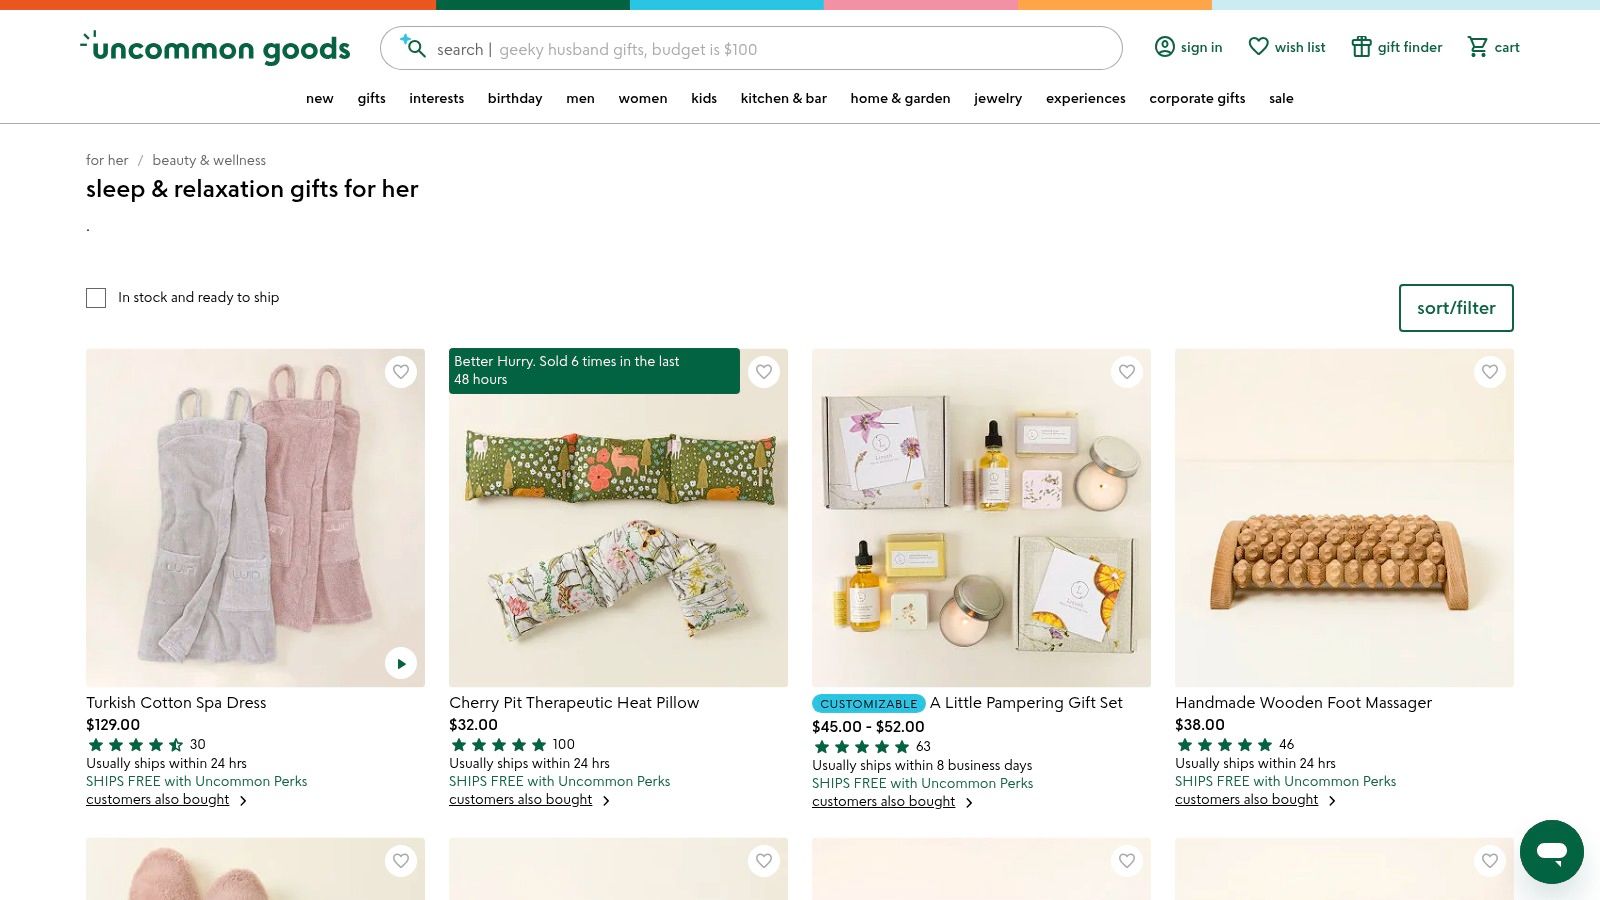Click the Turkish Cotton Spa Dress image
This screenshot has width=1600, height=900.
tap(255, 517)
